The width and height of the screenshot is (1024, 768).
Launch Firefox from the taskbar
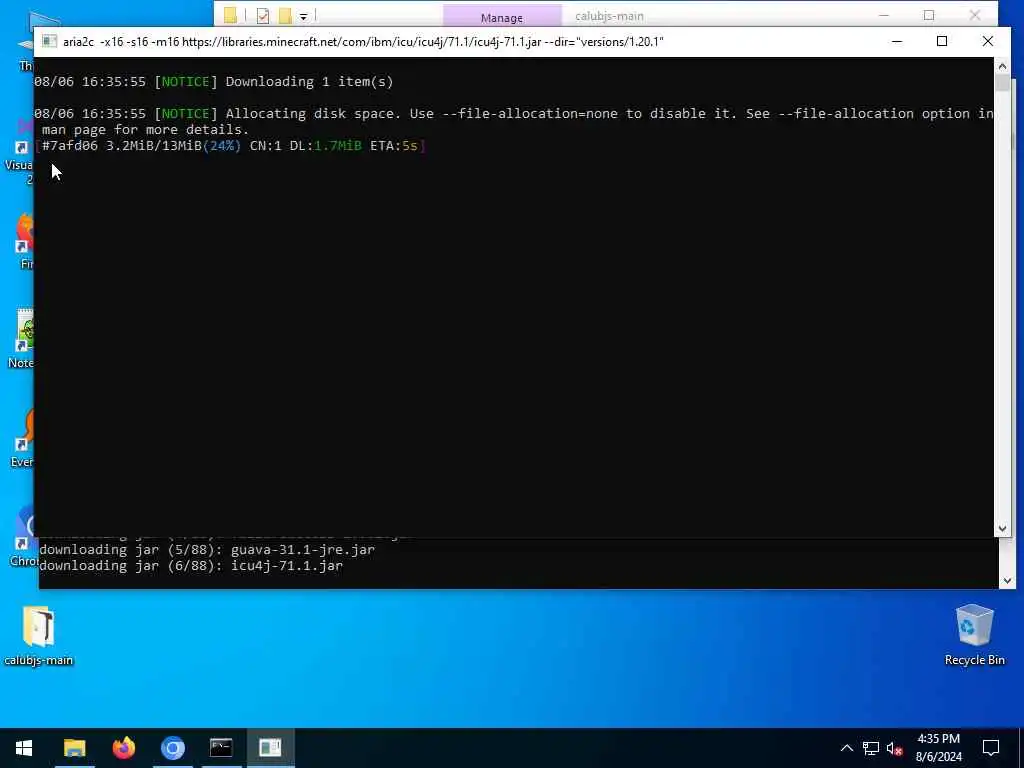pyautogui.click(x=123, y=748)
